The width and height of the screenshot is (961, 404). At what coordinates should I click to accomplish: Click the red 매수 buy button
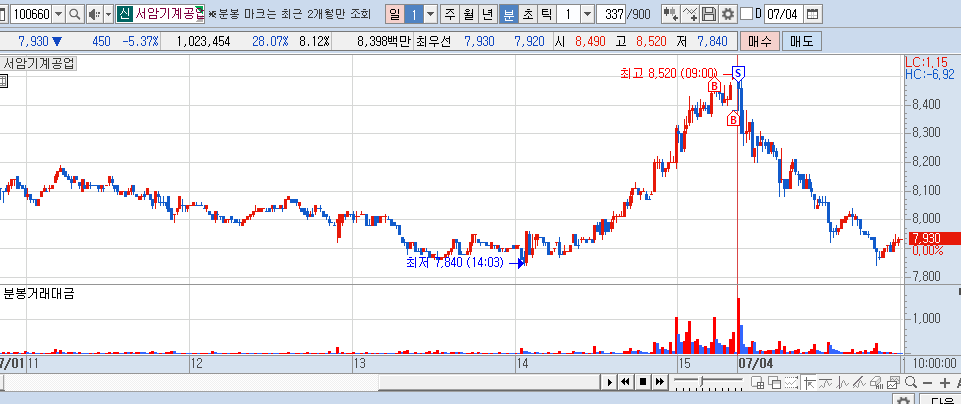point(759,42)
